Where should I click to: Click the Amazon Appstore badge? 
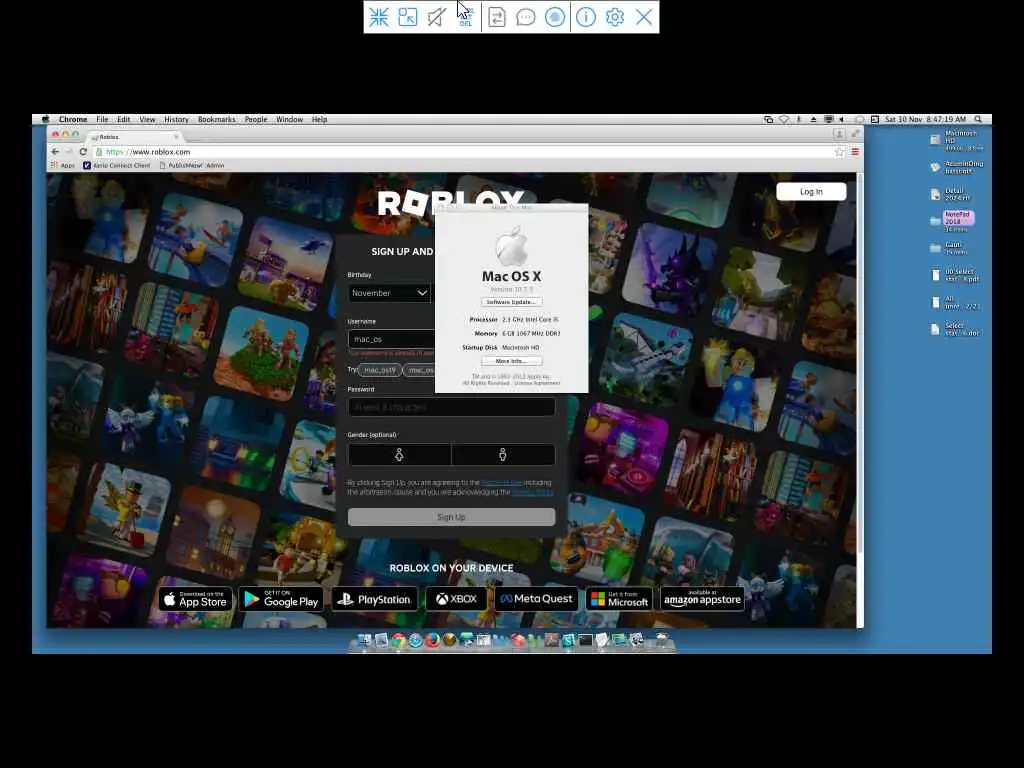(702, 599)
